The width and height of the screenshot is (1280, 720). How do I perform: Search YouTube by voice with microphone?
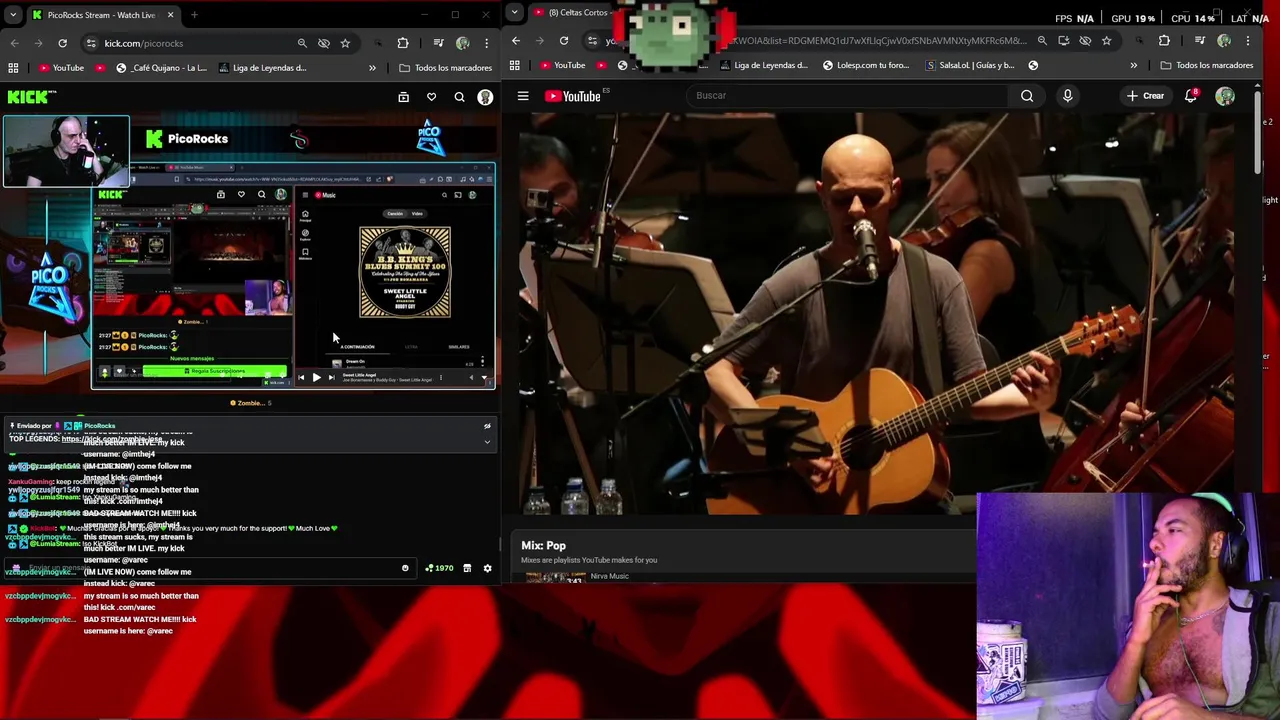coord(1067,96)
